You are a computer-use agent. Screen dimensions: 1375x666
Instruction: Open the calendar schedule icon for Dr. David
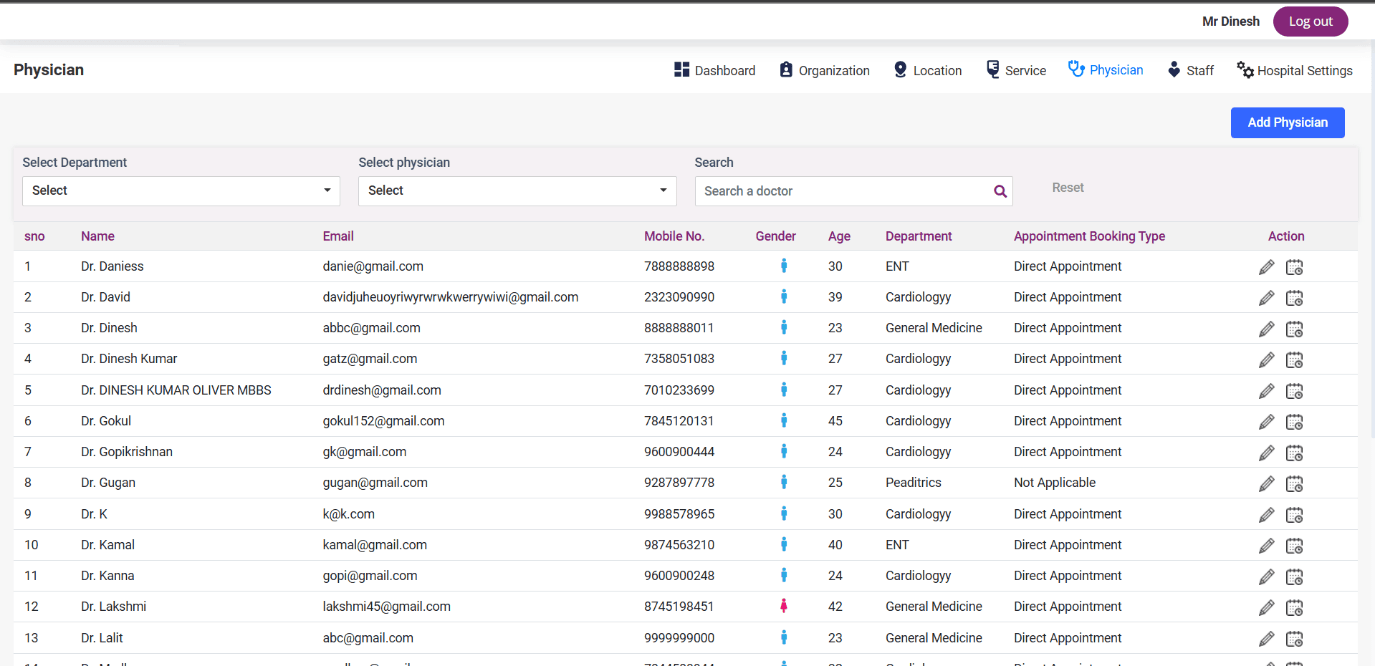point(1294,298)
